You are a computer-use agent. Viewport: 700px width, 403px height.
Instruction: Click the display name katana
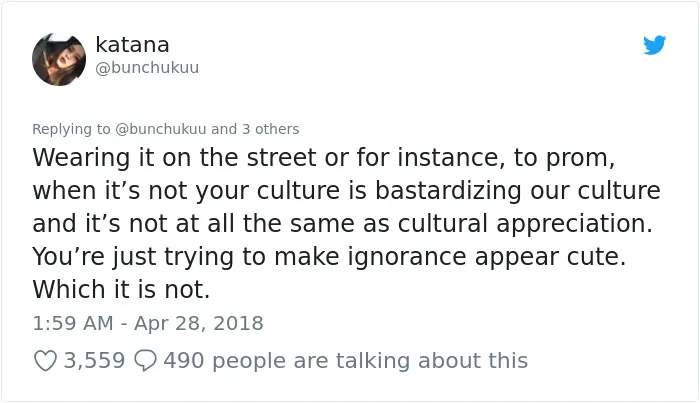(x=132, y=45)
